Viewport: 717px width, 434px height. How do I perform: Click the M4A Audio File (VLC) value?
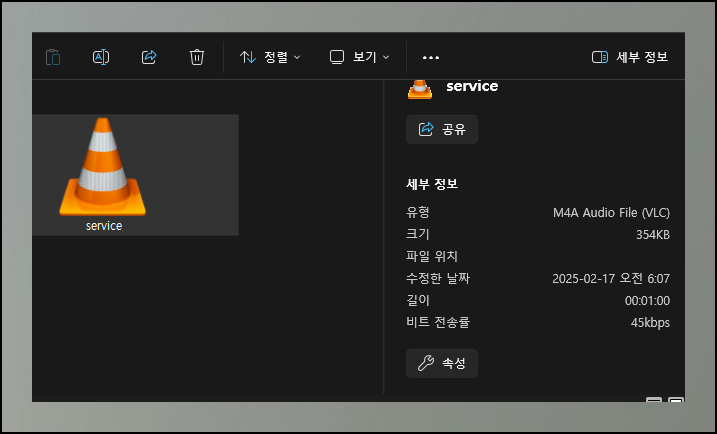(611, 213)
